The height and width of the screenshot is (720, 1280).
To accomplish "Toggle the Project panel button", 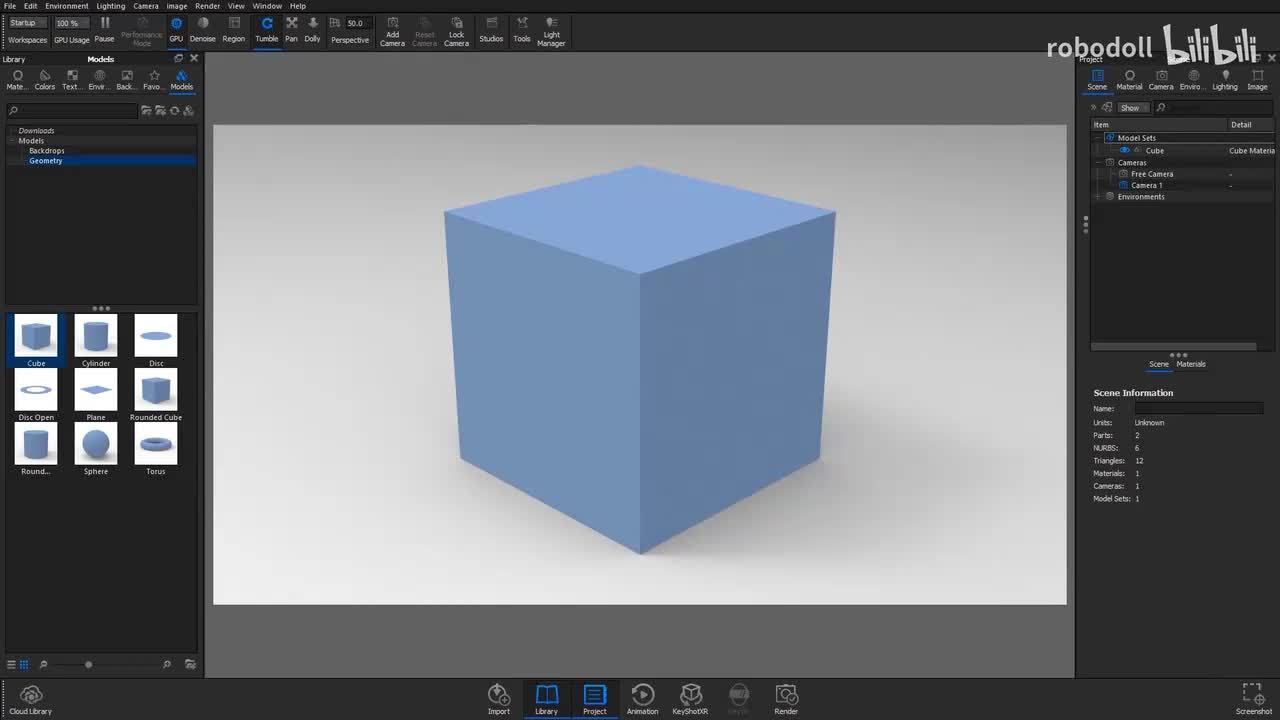I will tap(595, 699).
